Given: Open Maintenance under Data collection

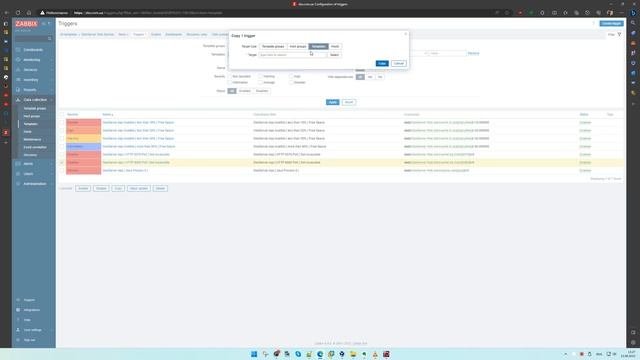Looking at the screenshot, I should click(32, 140).
